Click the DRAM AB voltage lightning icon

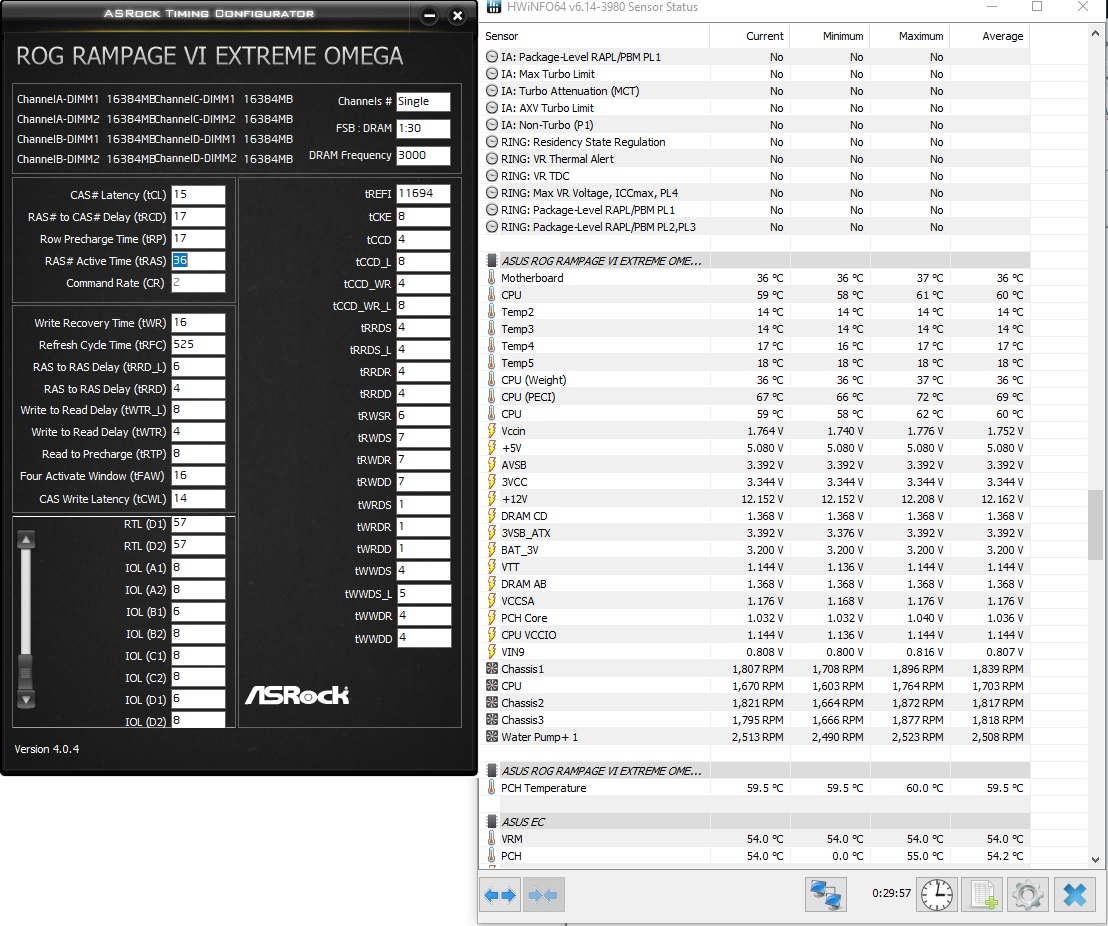click(x=492, y=584)
